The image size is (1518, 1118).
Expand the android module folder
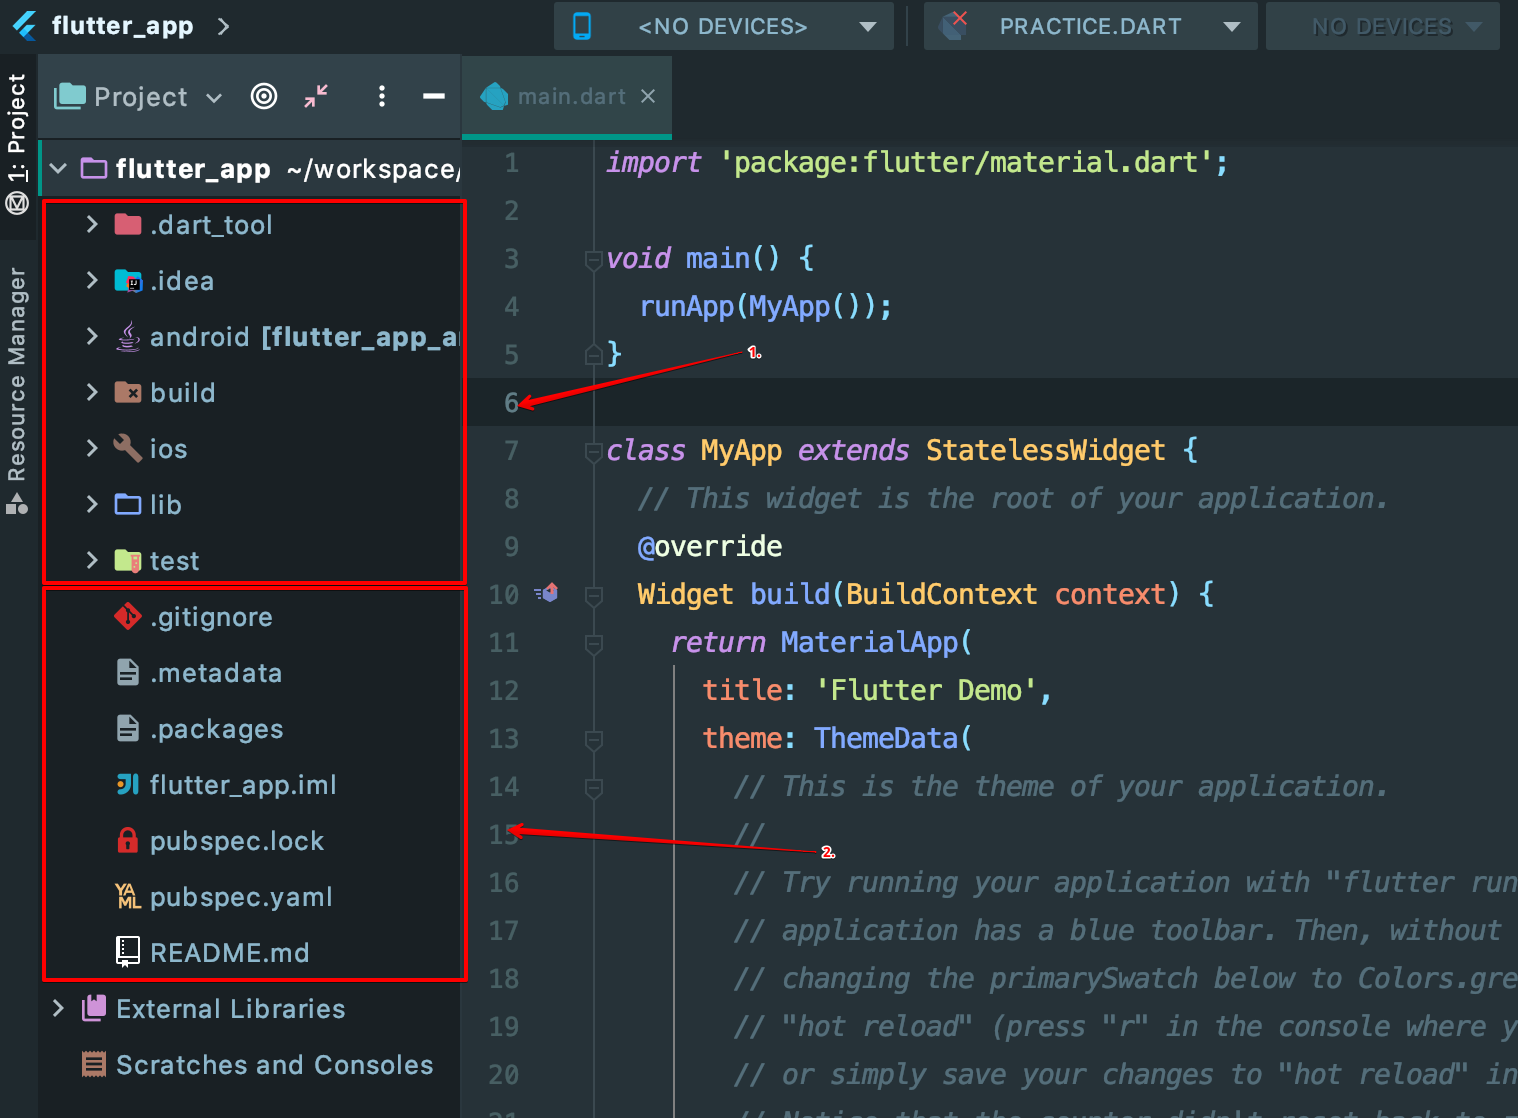[x=92, y=336]
